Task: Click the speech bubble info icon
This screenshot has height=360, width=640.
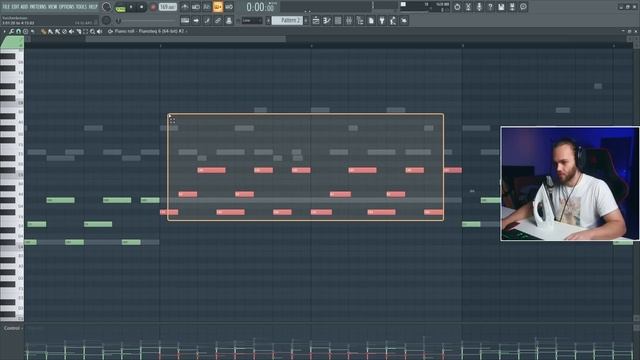Action: tap(523, 7)
